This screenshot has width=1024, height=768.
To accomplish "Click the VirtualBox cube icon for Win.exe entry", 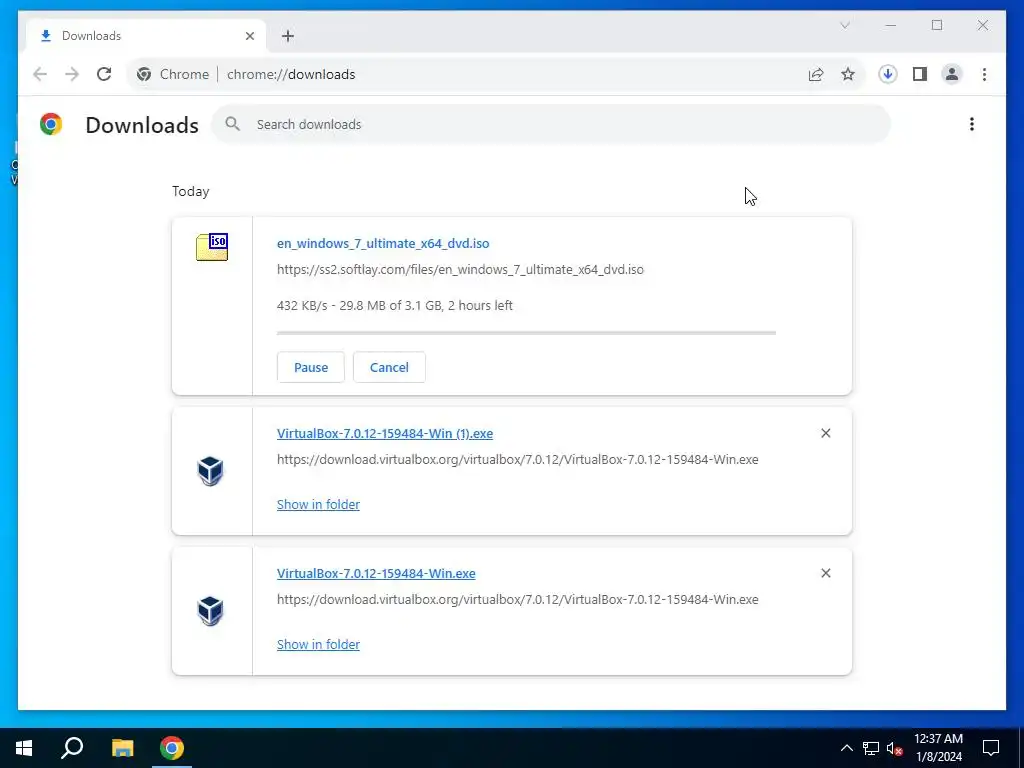I will (x=210, y=611).
